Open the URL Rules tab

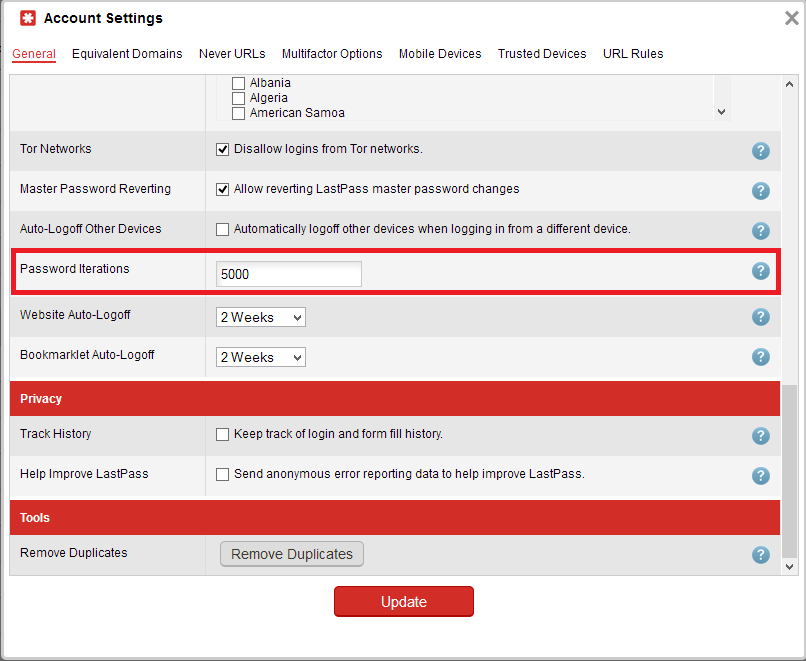[x=633, y=54]
